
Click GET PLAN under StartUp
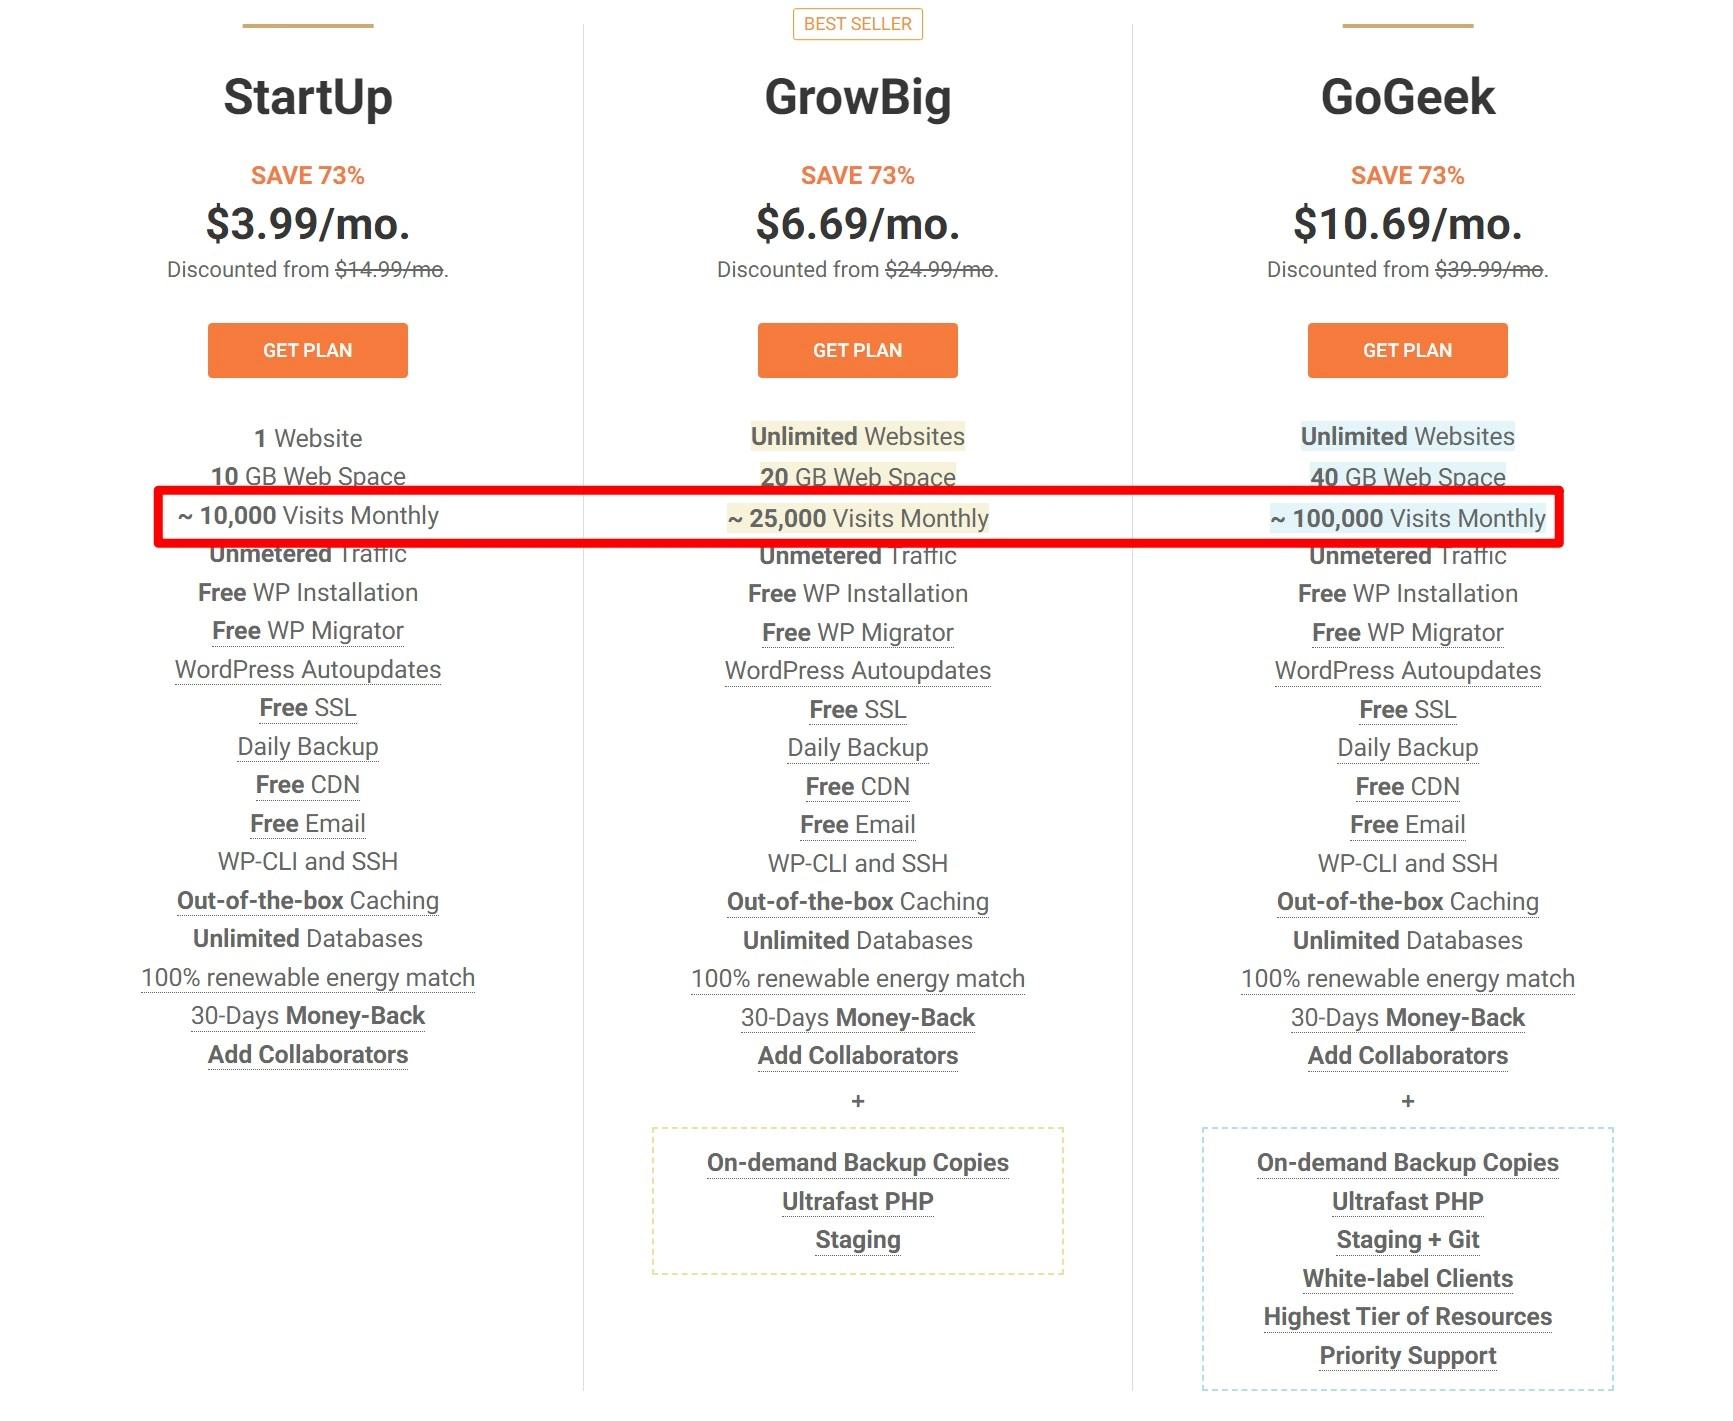[307, 350]
